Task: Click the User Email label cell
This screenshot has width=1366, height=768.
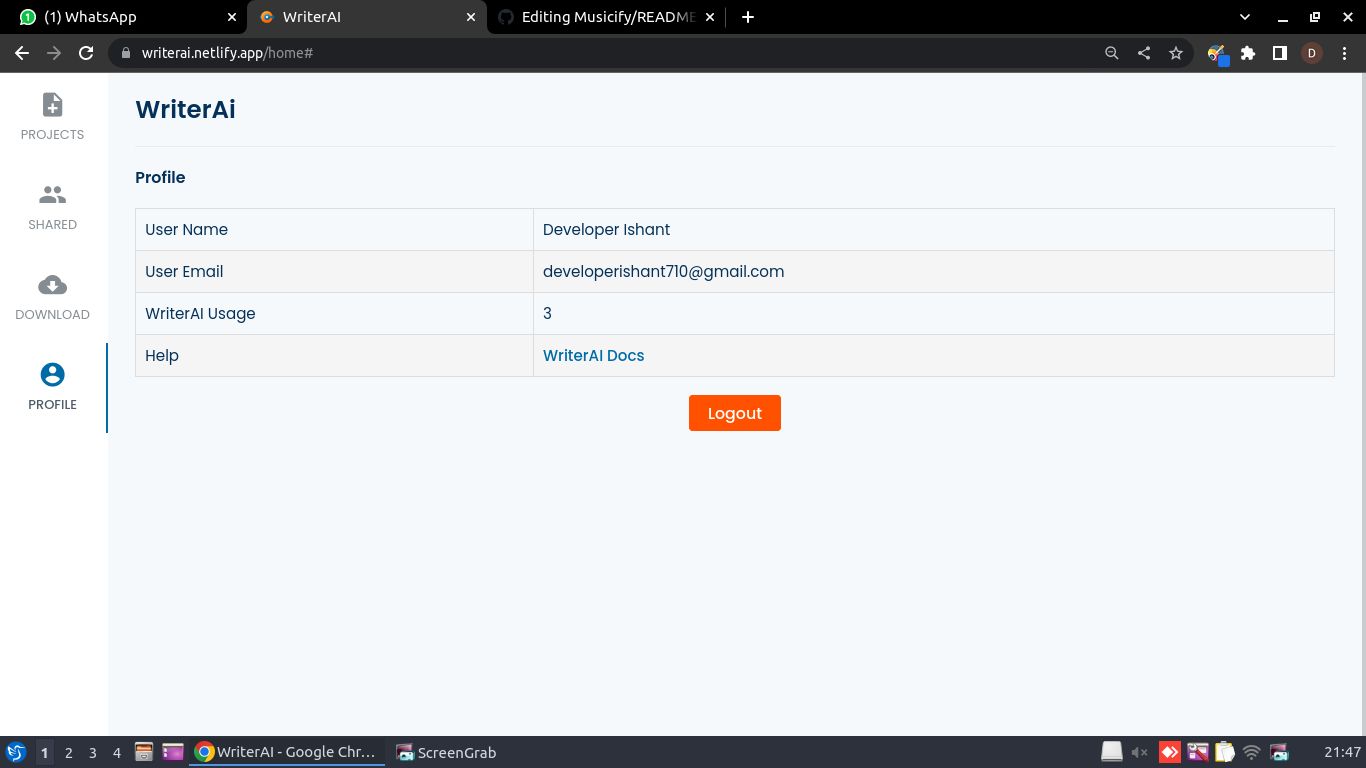Action: click(334, 271)
